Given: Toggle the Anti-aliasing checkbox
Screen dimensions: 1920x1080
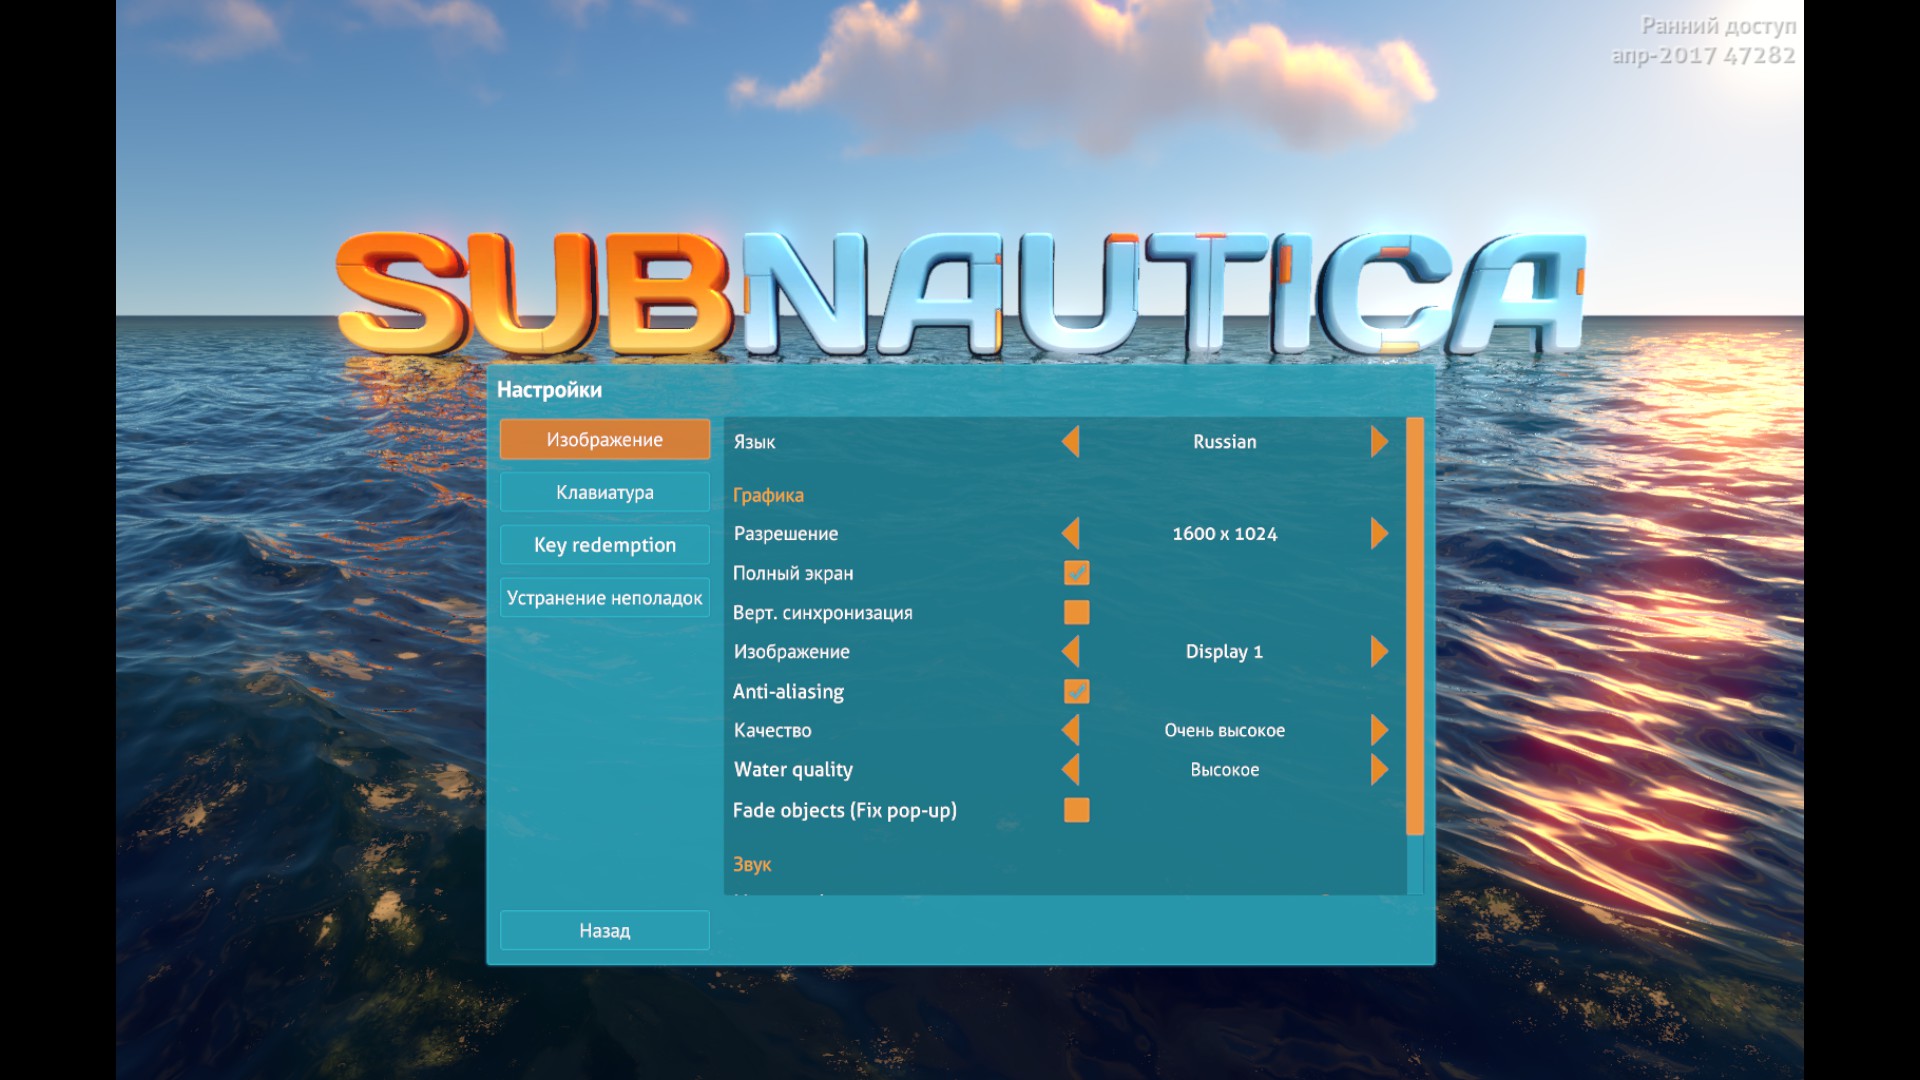Looking at the screenshot, I should (1076, 691).
